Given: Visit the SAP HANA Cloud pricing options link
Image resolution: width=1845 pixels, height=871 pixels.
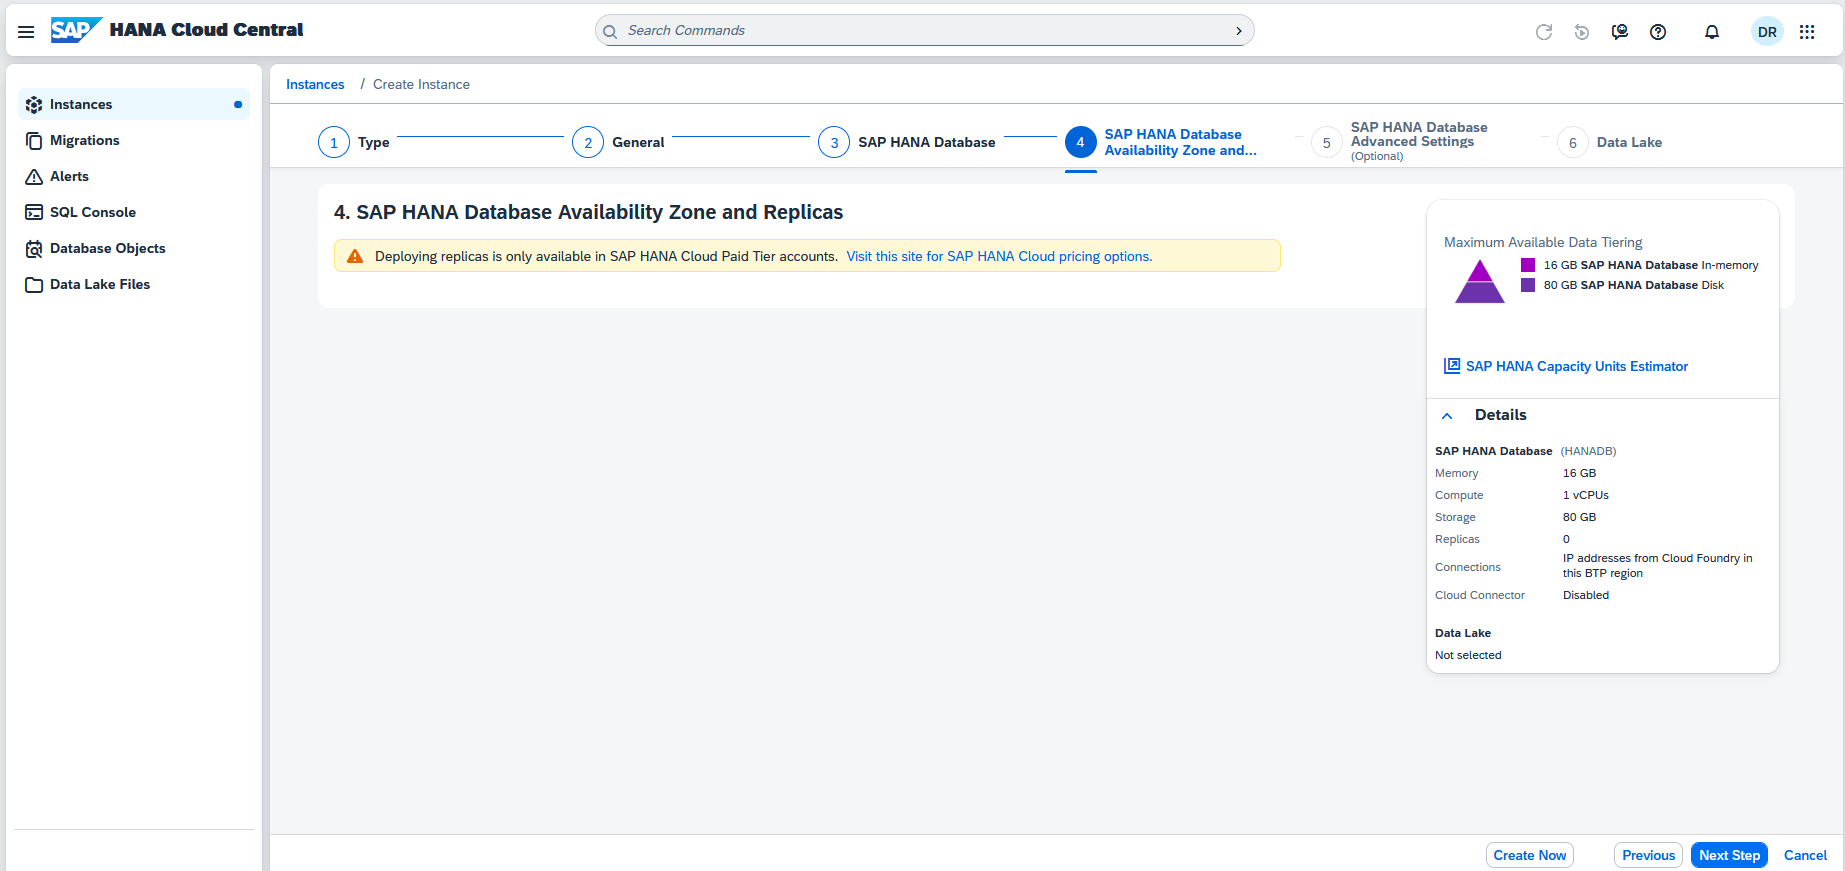Looking at the screenshot, I should [999, 256].
